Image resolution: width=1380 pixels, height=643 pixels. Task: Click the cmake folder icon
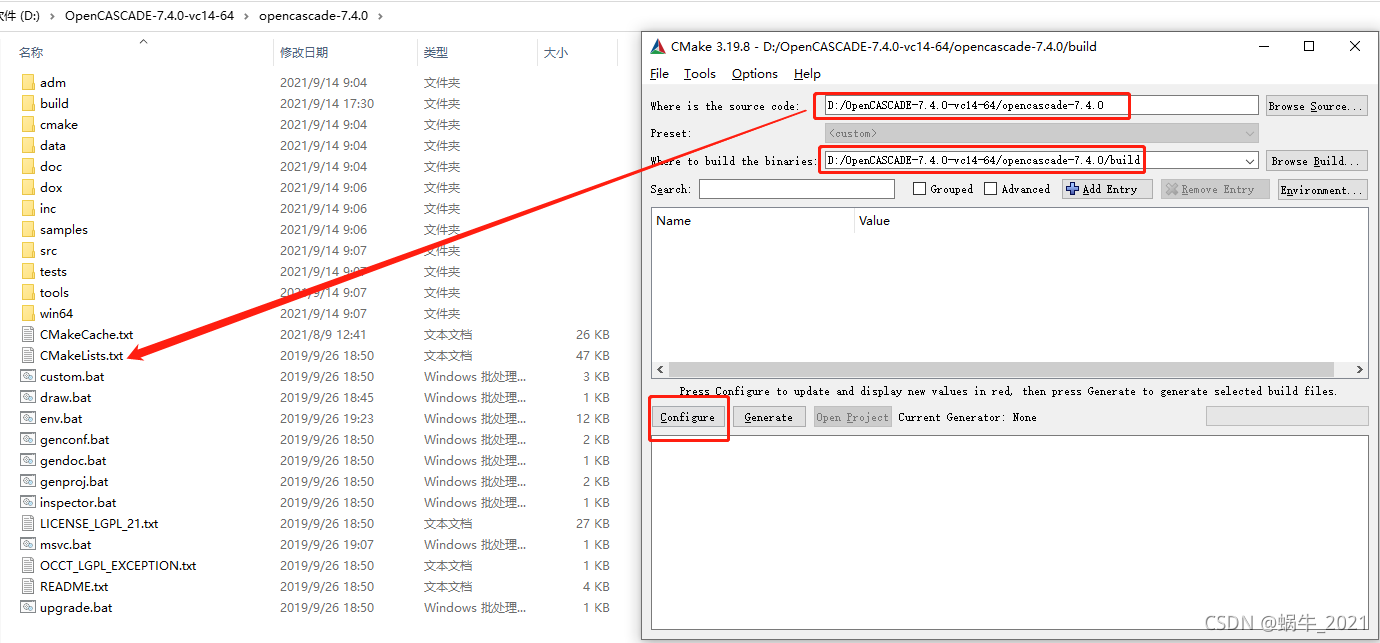(28, 124)
